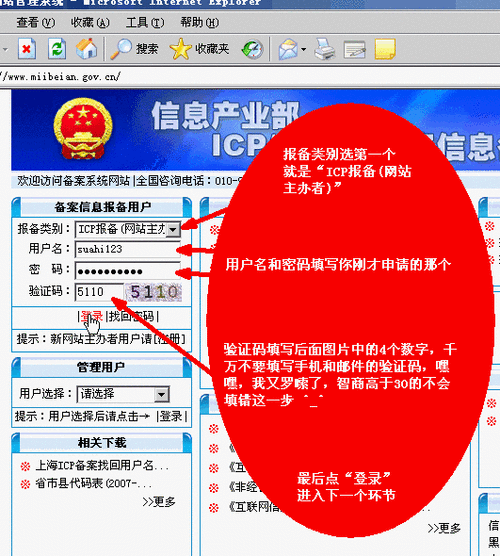Click the Mail envelope icon
This screenshot has width=500, height=556.
(288, 49)
